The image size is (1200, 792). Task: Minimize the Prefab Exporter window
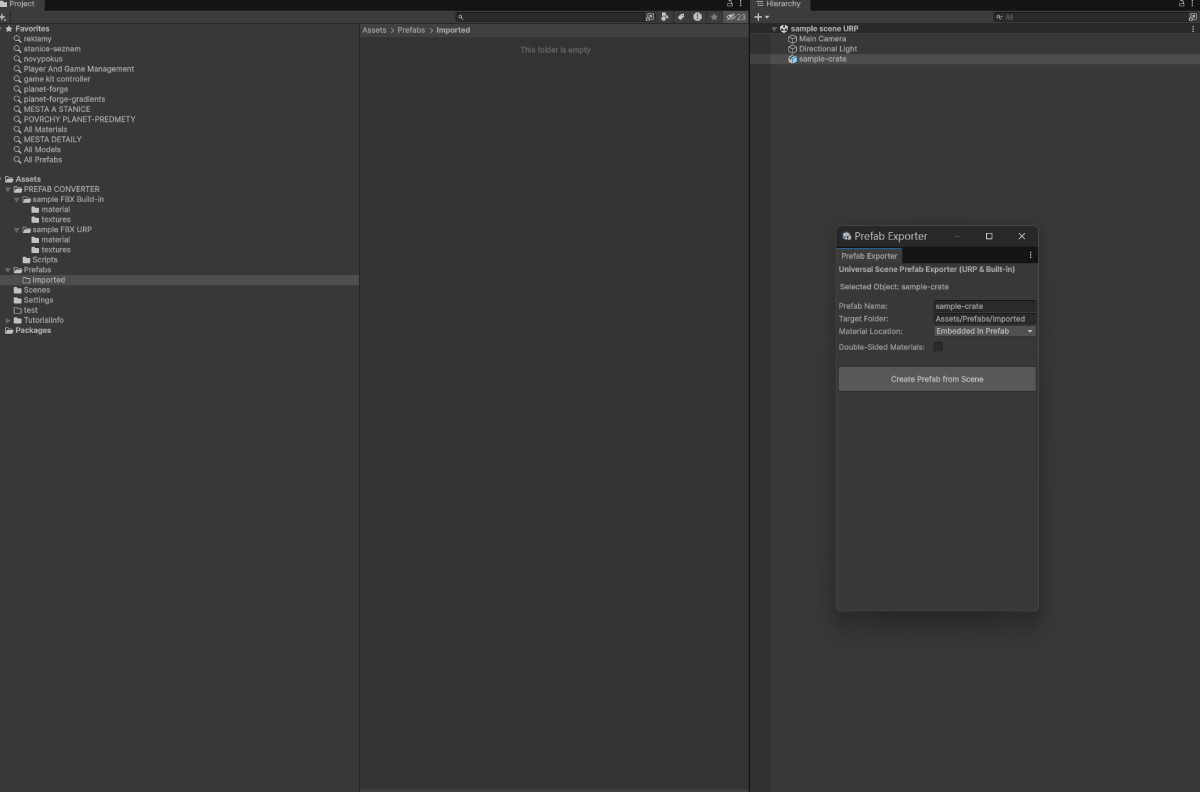957,236
